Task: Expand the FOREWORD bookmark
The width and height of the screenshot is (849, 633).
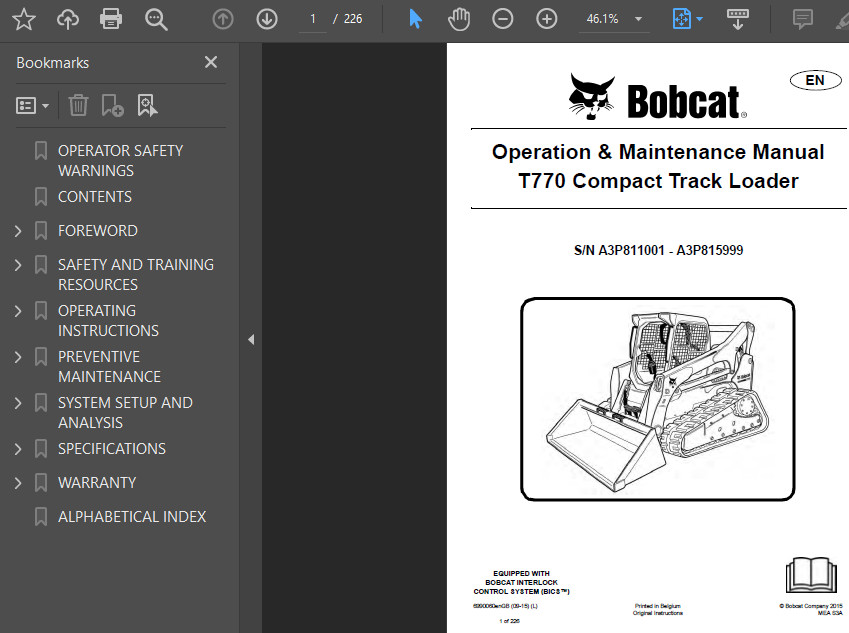Action: pyautogui.click(x=18, y=231)
